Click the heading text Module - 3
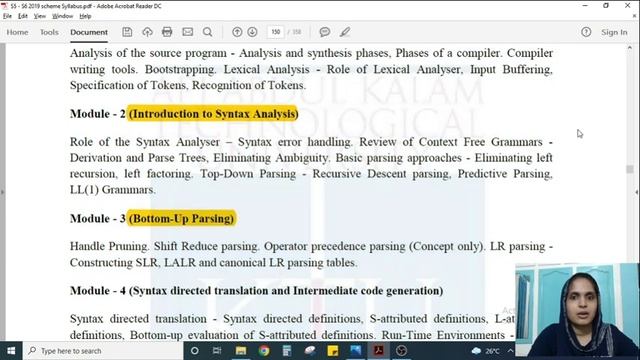Image resolution: width=640 pixels, height=360 pixels. pos(98,219)
